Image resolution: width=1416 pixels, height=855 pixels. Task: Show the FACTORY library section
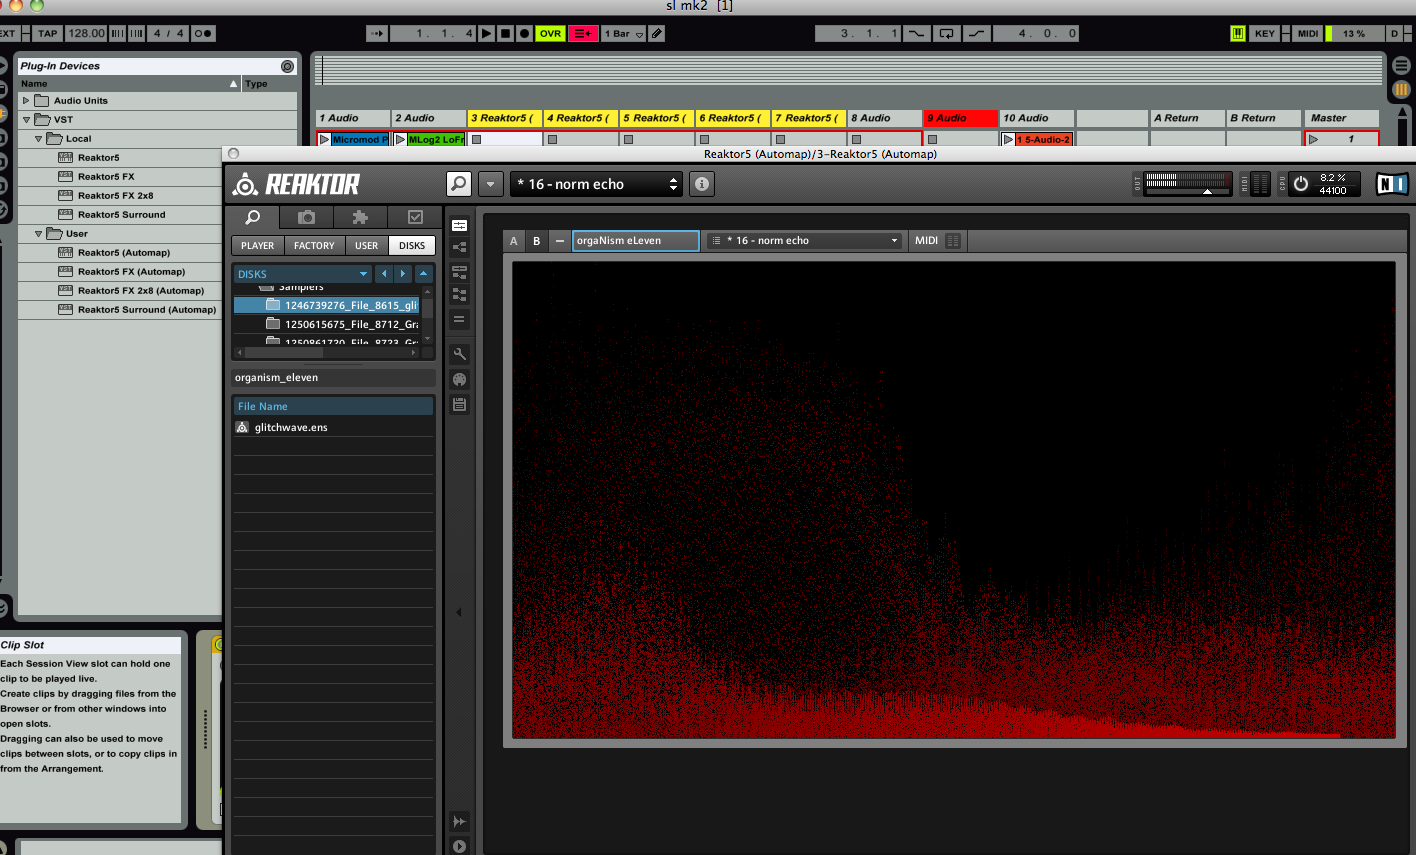coord(314,245)
